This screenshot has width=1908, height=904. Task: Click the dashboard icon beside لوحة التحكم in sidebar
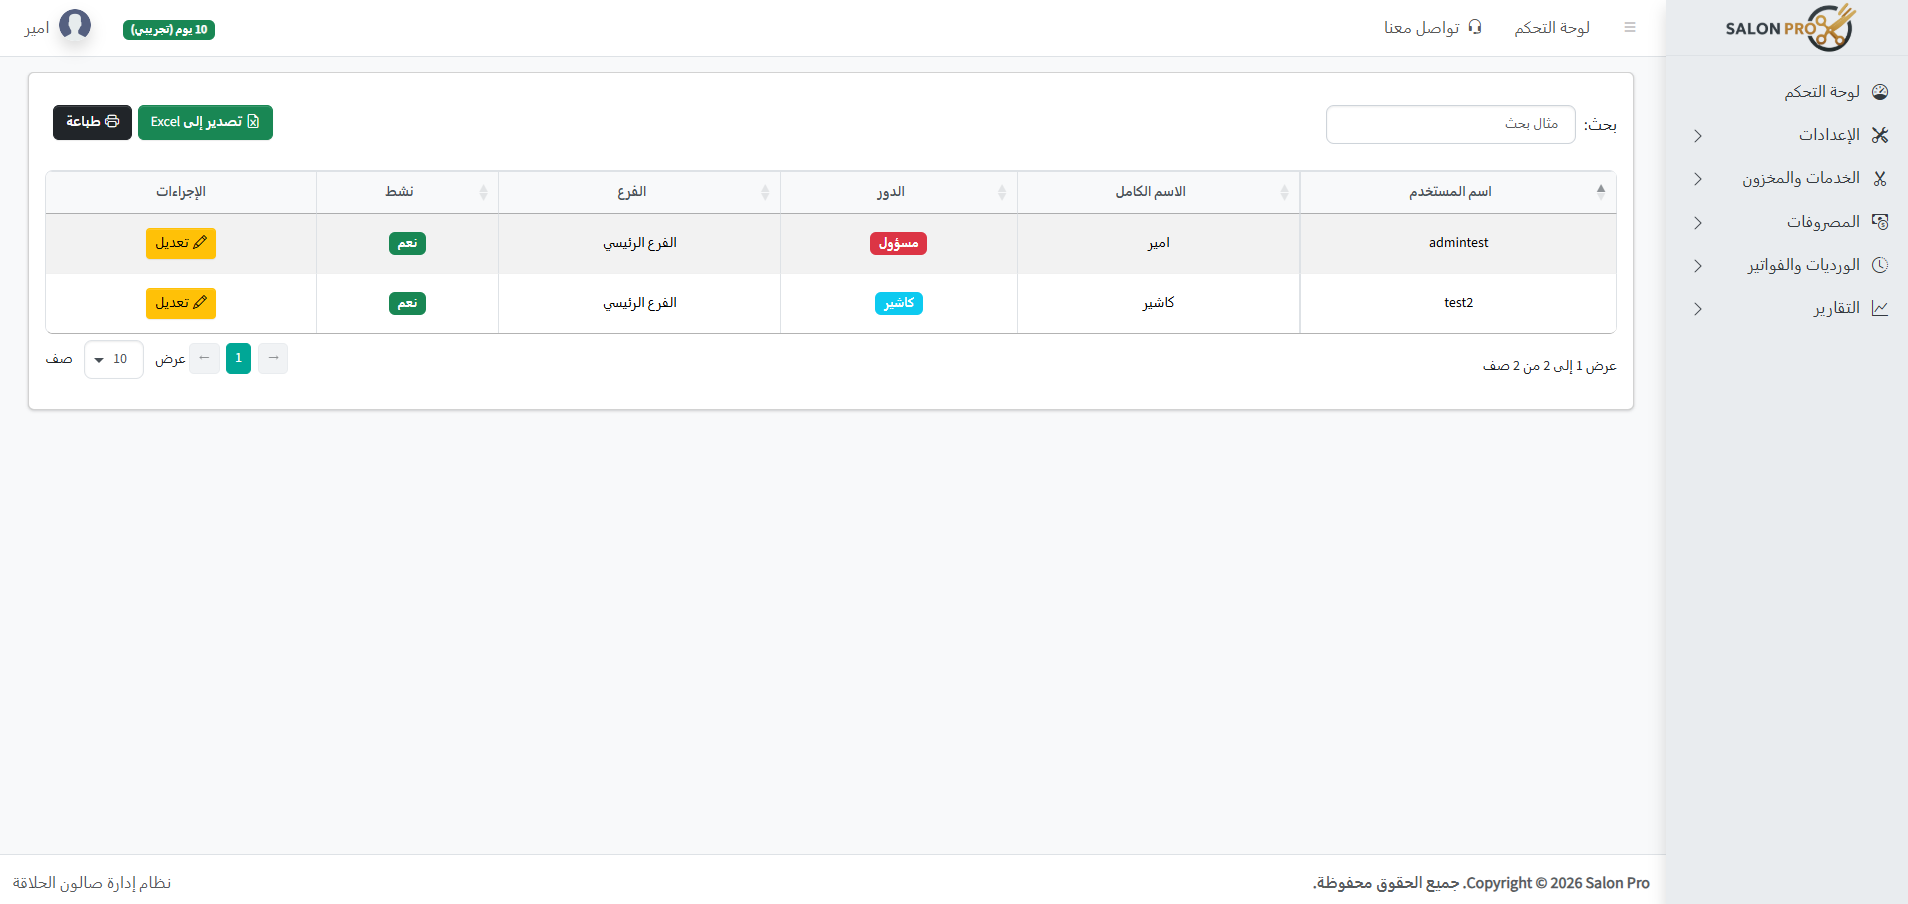1880,91
